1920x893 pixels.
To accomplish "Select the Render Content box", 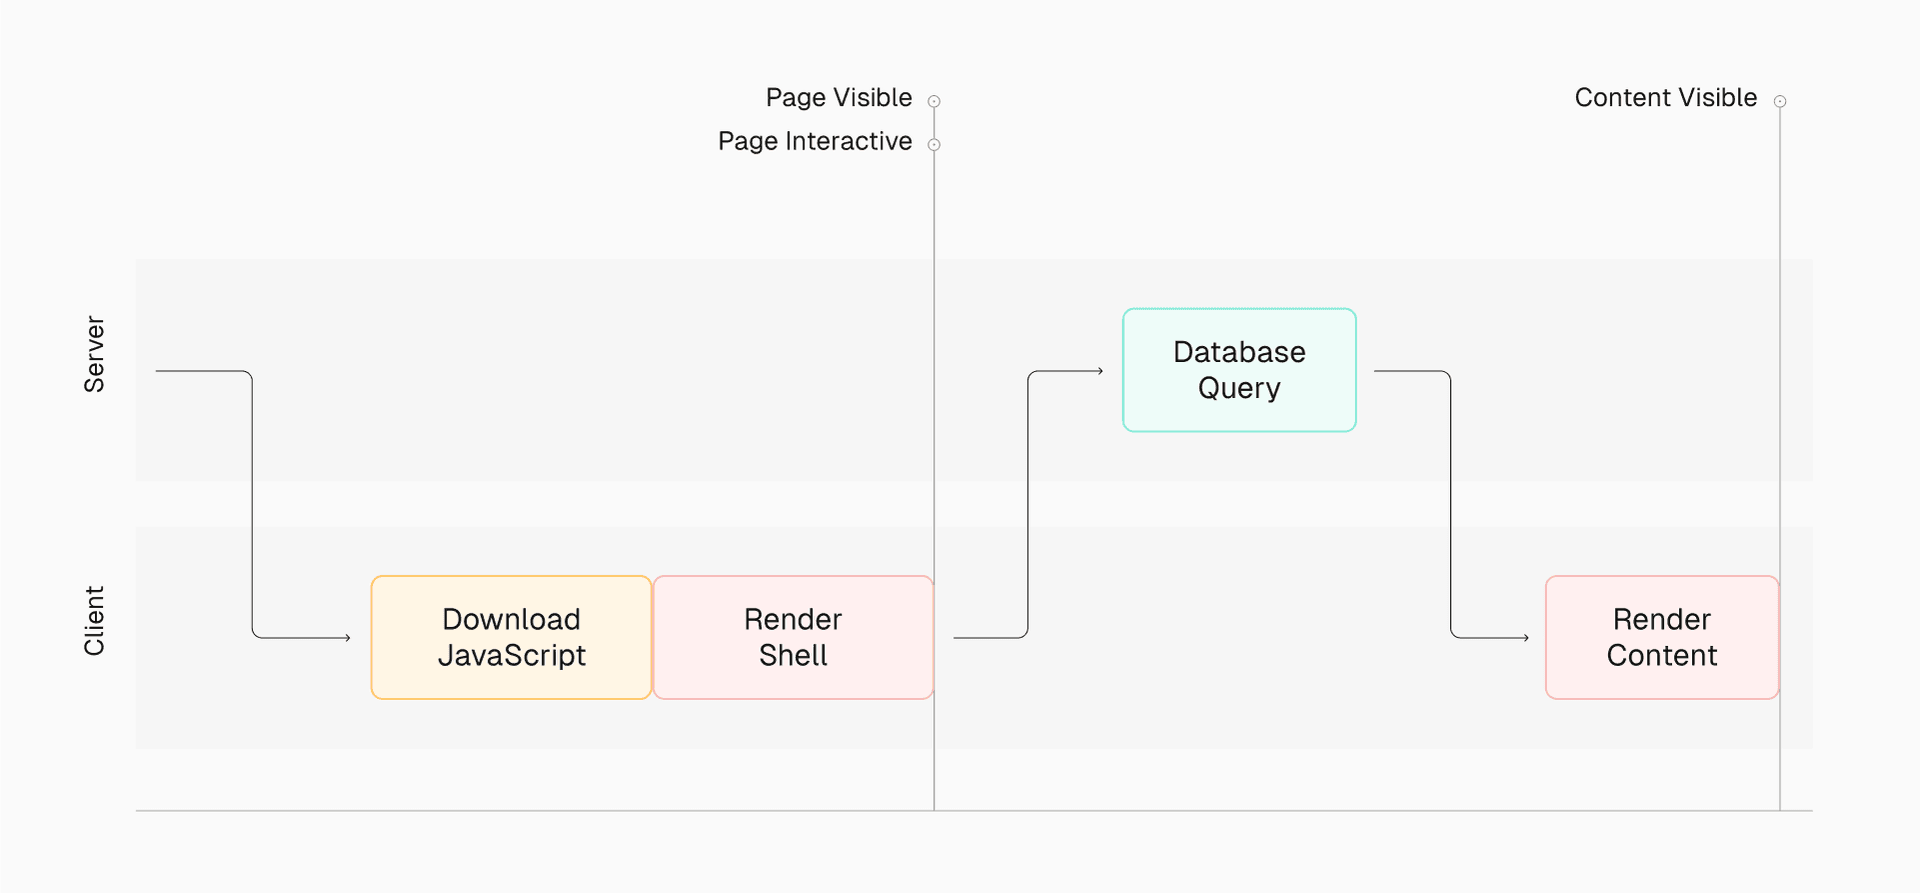I will click(x=1661, y=637).
